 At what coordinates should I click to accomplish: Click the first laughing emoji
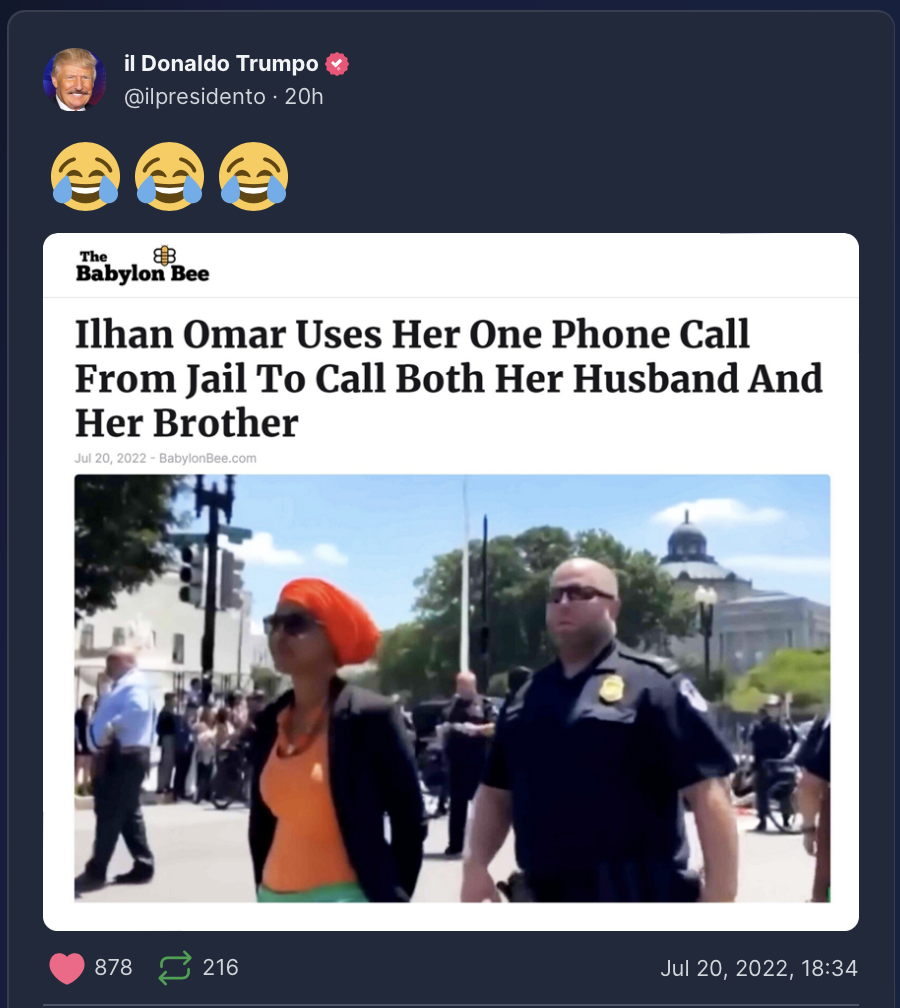[x=86, y=176]
